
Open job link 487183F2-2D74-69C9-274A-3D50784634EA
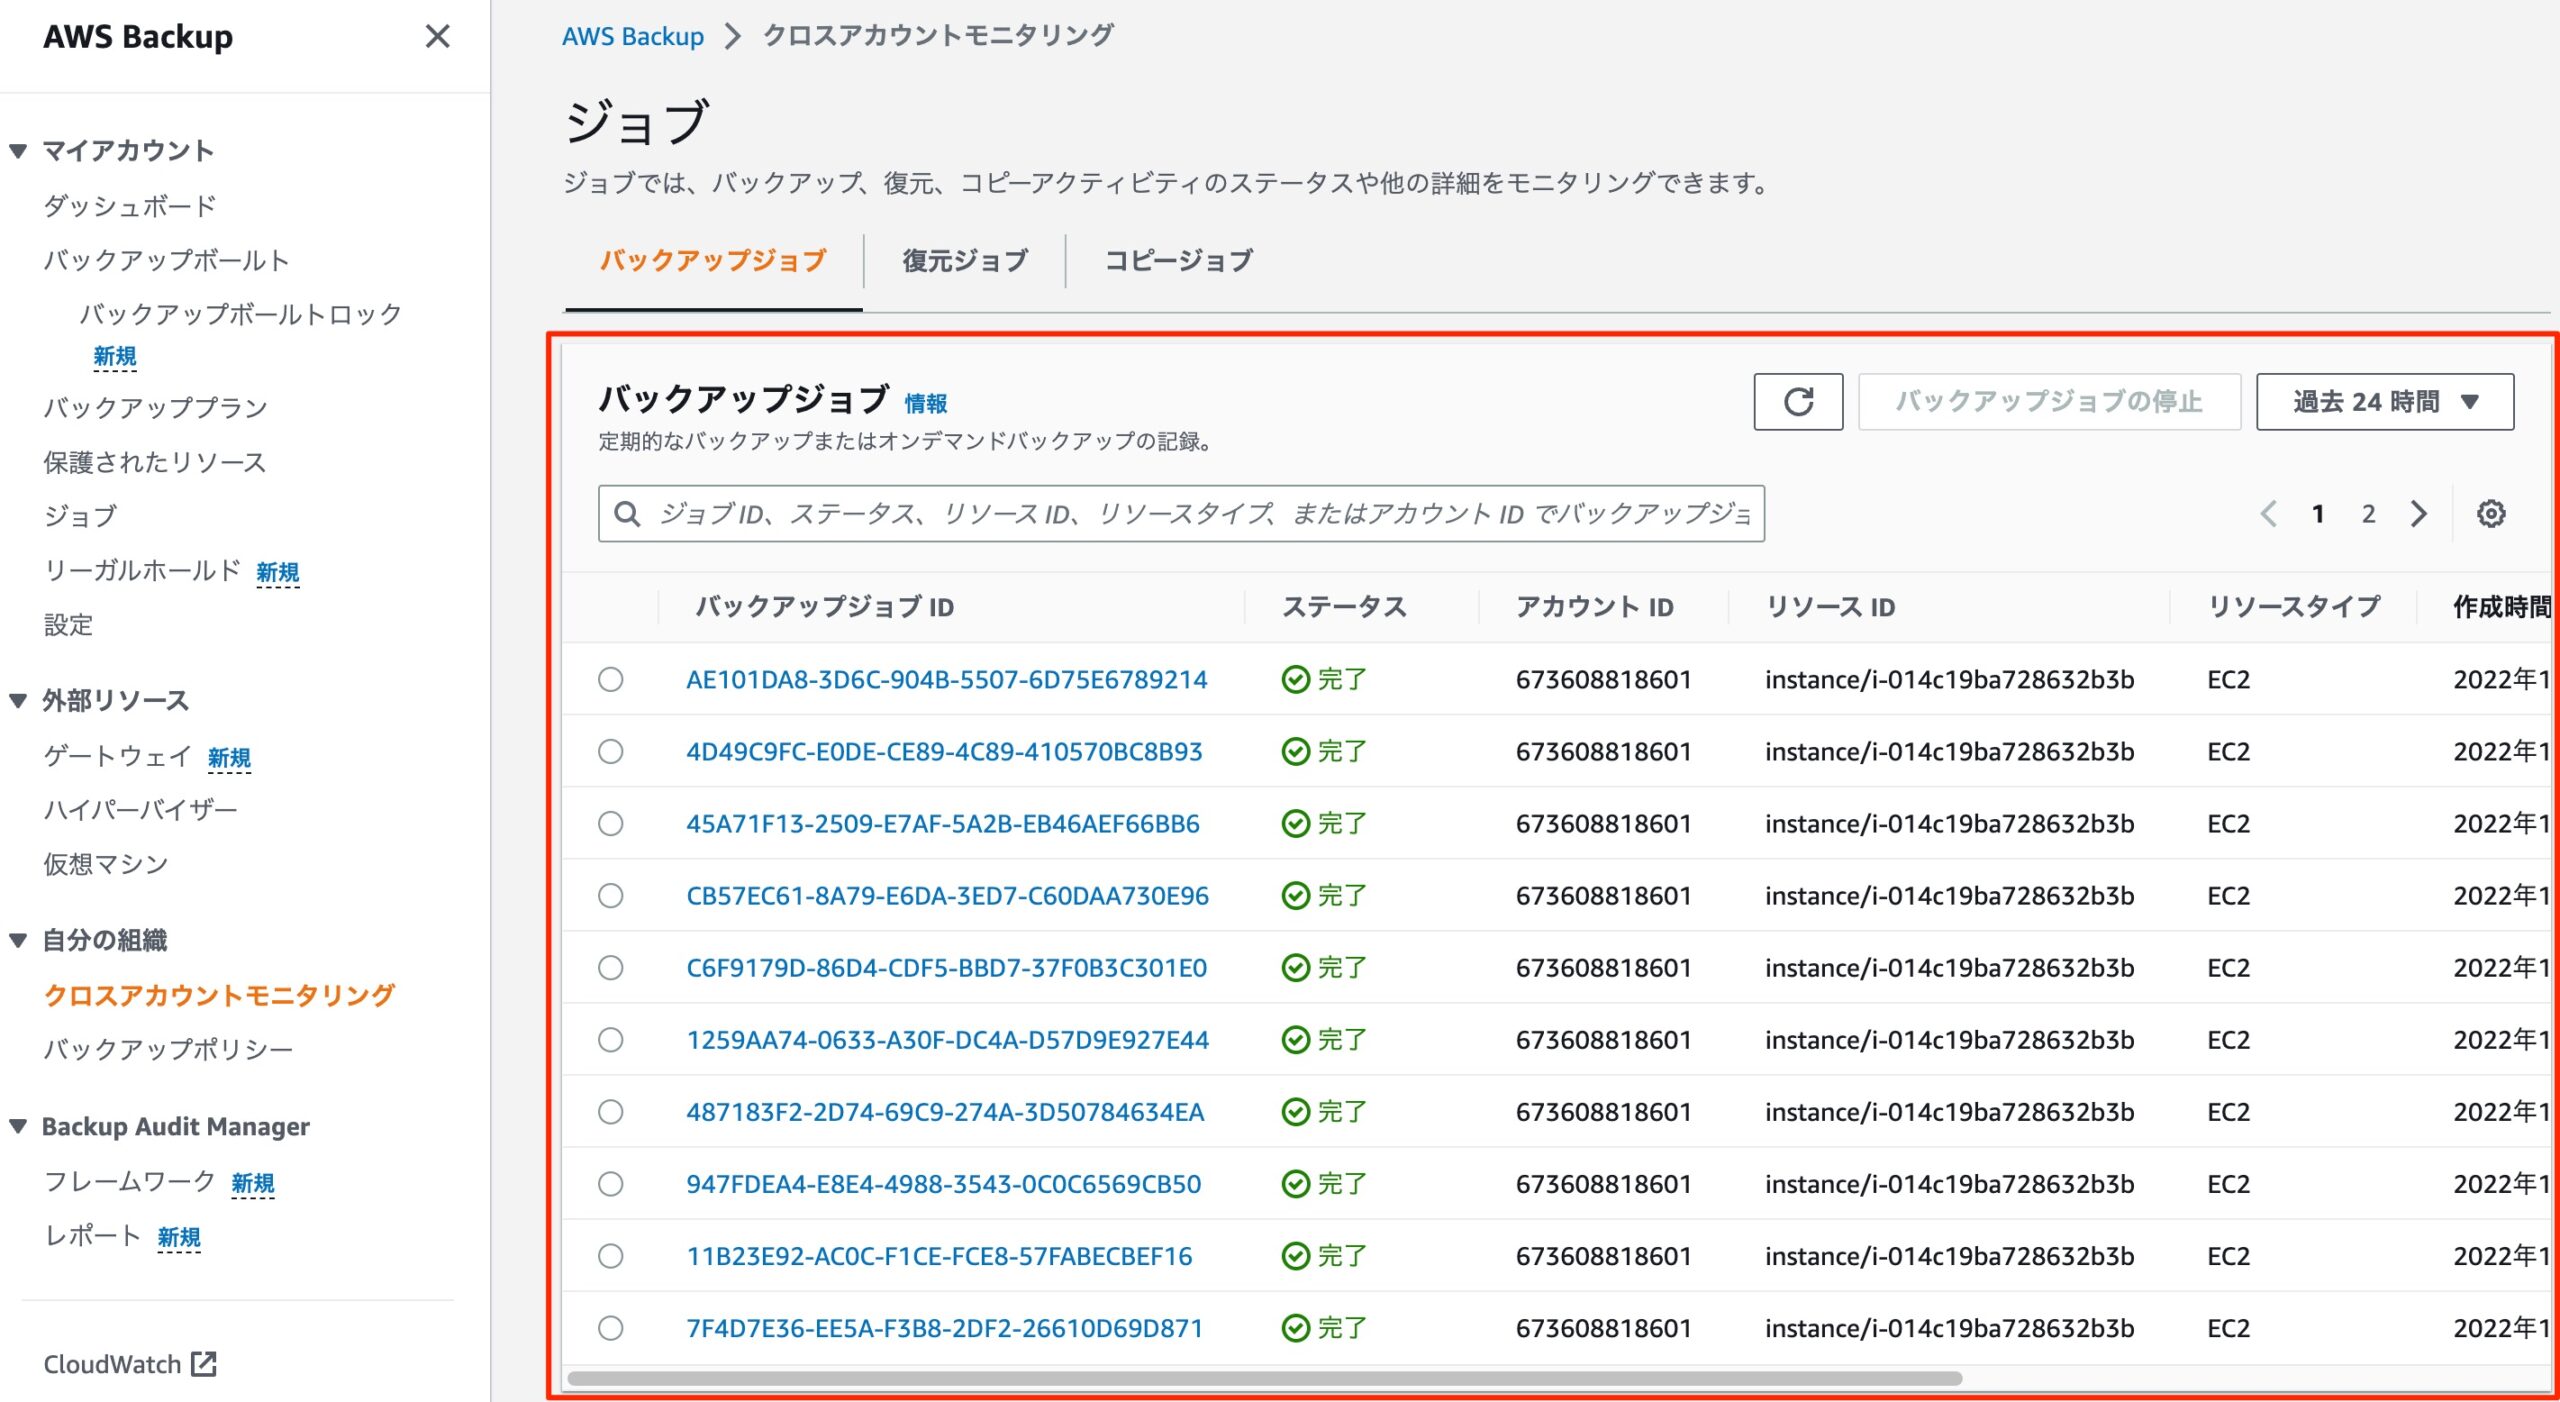pos(945,1112)
